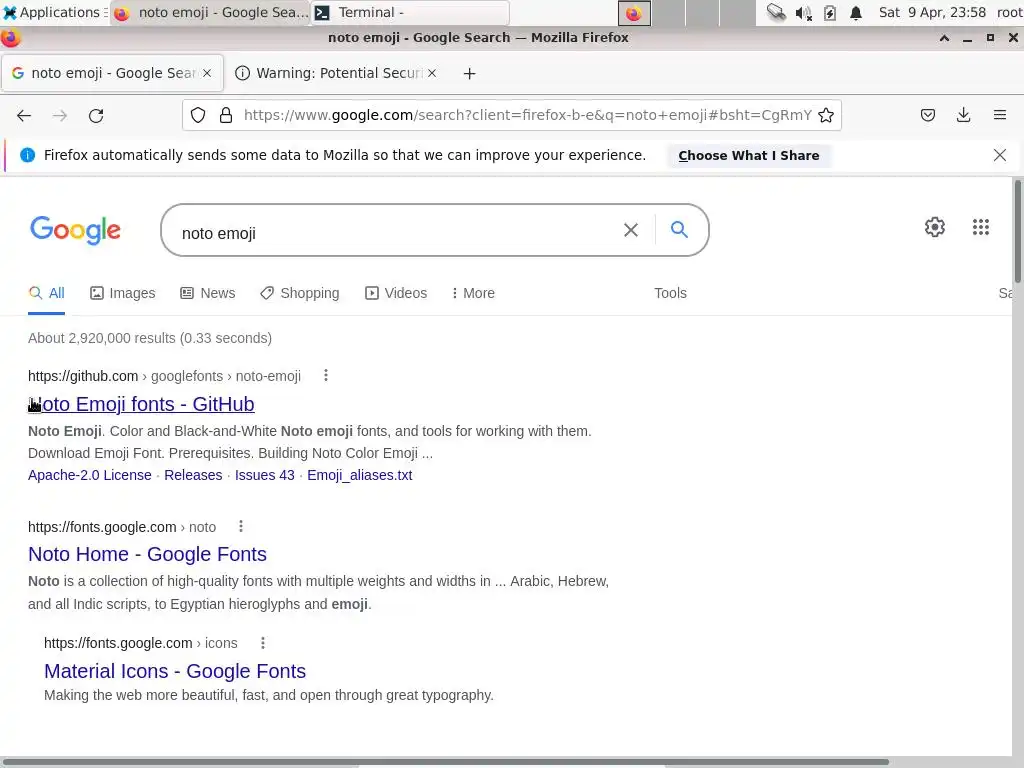The height and width of the screenshot is (768, 1024).
Task: Switch to the second workspace in the pager
Action: click(668, 13)
